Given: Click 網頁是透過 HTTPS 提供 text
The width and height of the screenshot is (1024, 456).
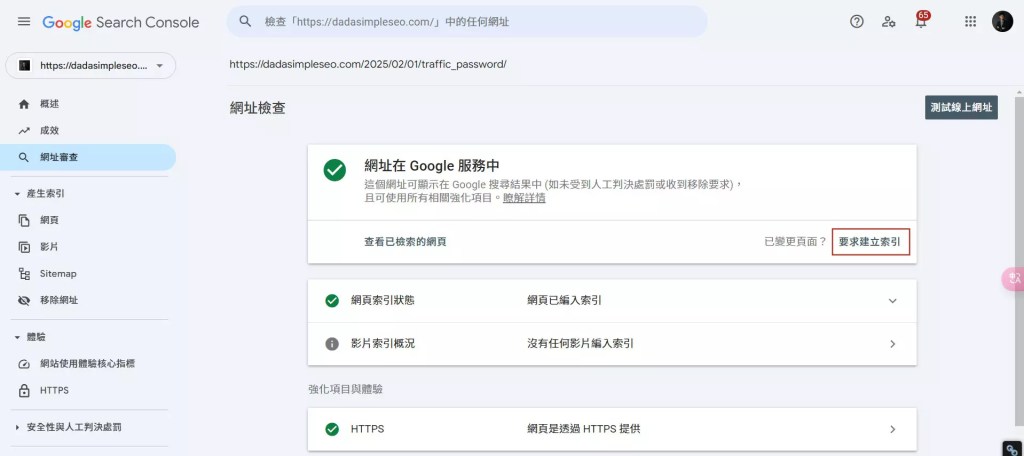Looking at the screenshot, I should 584,429.
